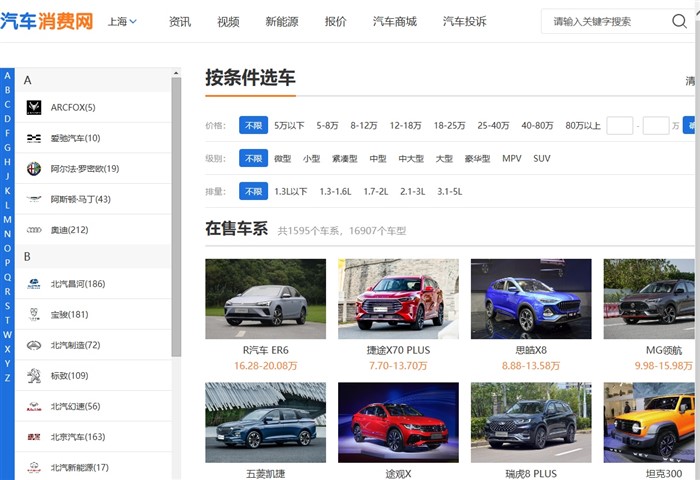700x480 pixels.
Task: Open the 资讯 nav item
Action: [x=180, y=21]
